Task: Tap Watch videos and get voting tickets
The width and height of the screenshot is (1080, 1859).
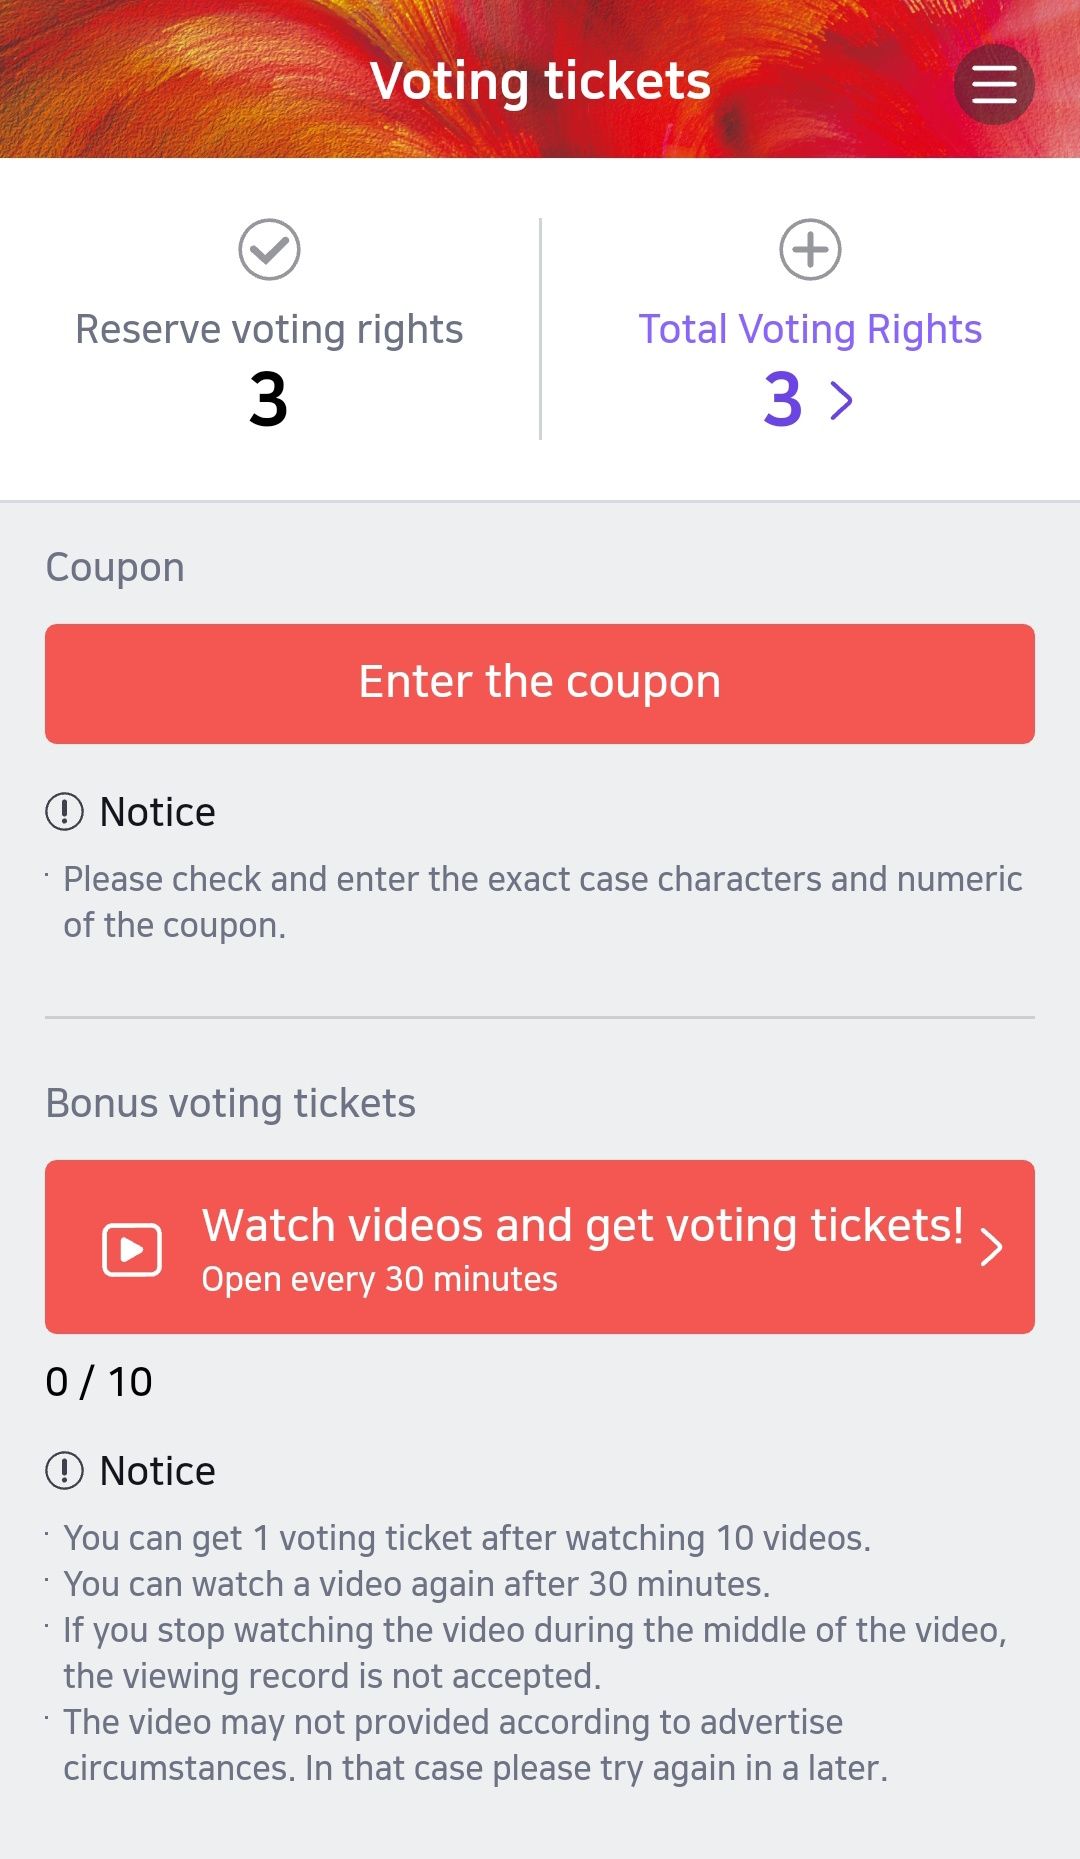Action: (582, 1226)
